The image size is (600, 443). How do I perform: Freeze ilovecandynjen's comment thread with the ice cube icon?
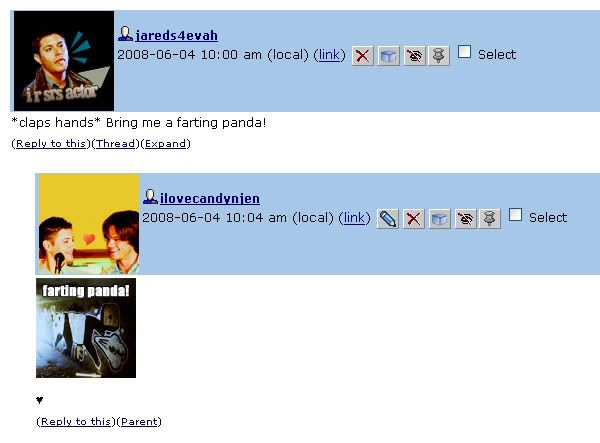439,219
